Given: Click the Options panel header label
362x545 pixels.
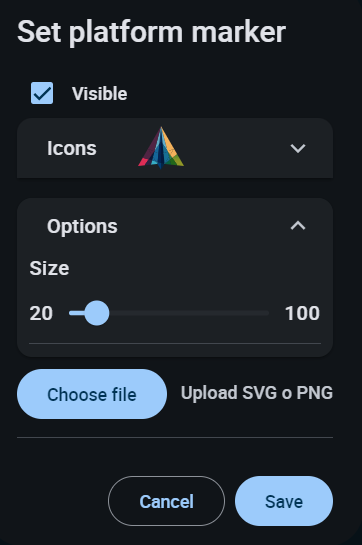Looking at the screenshot, I should (x=82, y=227).
